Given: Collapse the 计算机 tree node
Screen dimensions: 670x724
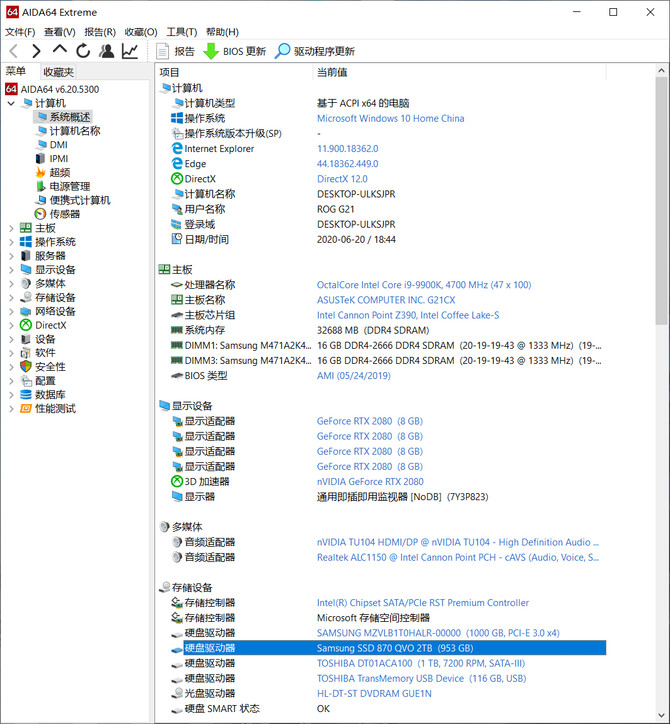Looking at the screenshot, I should pyautogui.click(x=11, y=103).
